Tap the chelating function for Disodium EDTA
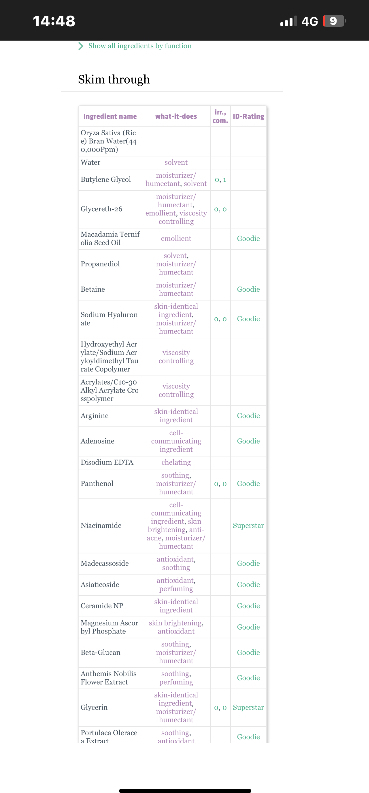 [176, 462]
